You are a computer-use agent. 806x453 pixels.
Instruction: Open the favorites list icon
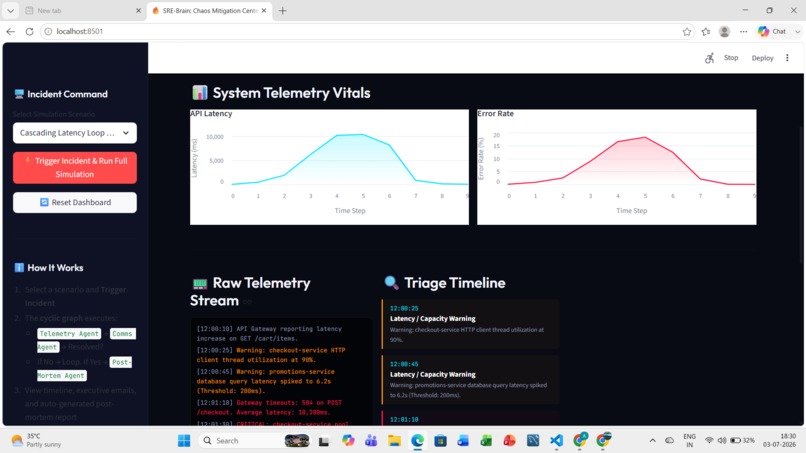pyautogui.click(x=706, y=31)
